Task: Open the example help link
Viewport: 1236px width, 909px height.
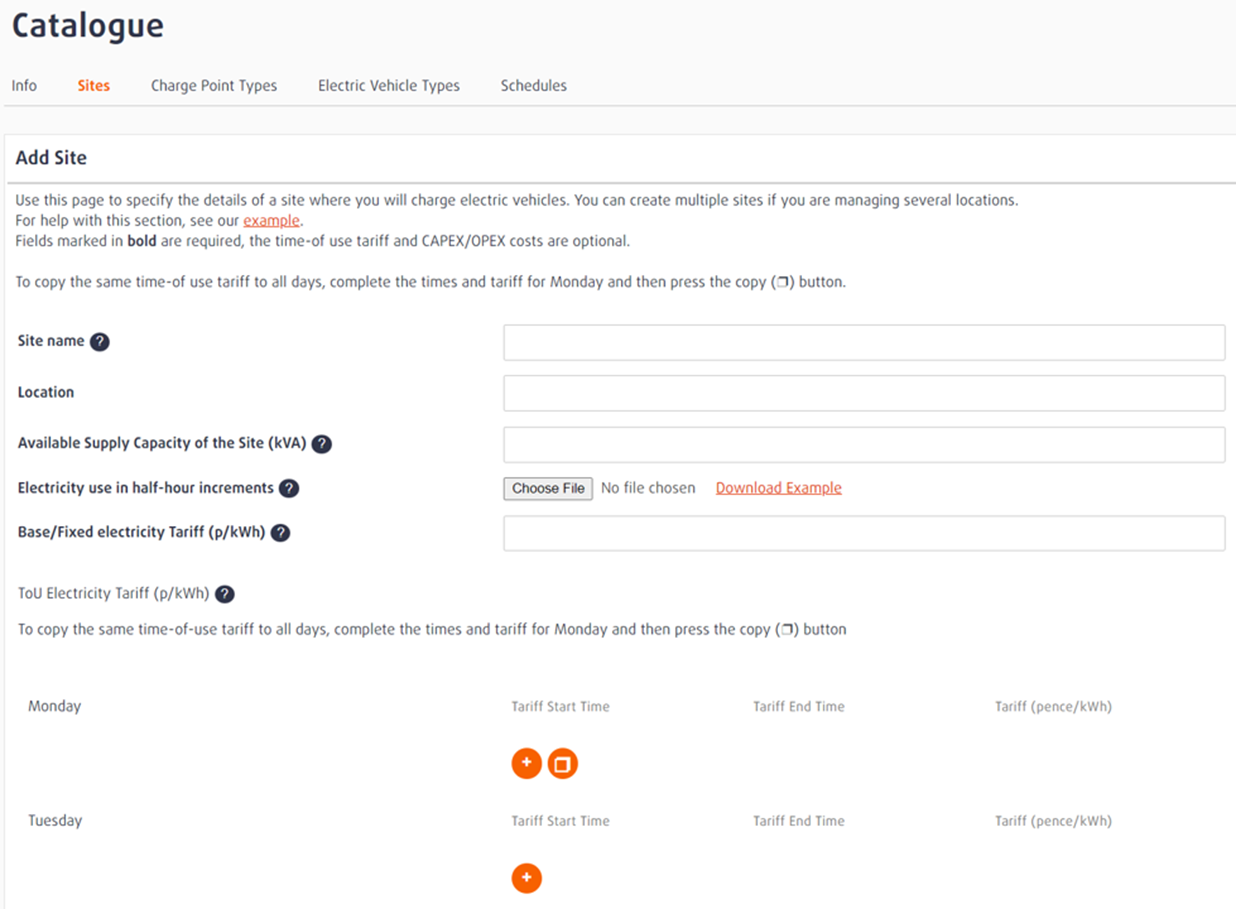Action: [271, 219]
